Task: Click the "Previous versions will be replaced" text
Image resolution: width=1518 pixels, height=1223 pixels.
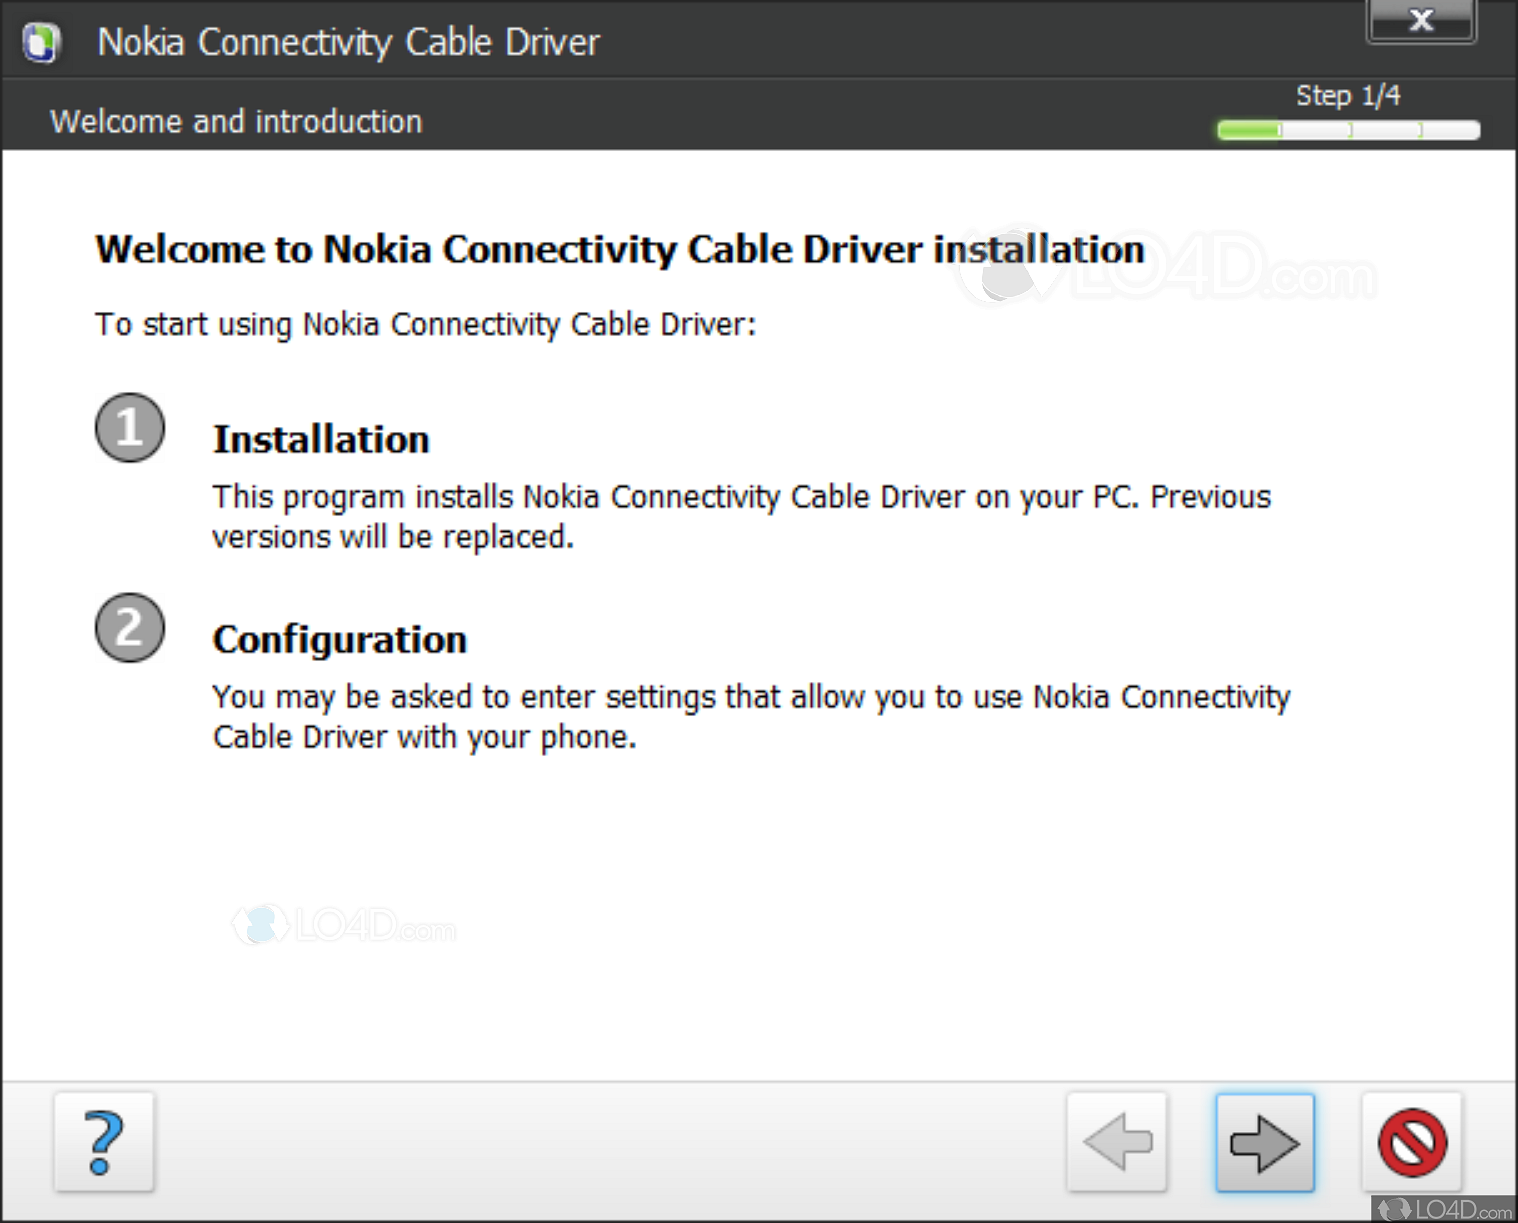Action: [741, 517]
